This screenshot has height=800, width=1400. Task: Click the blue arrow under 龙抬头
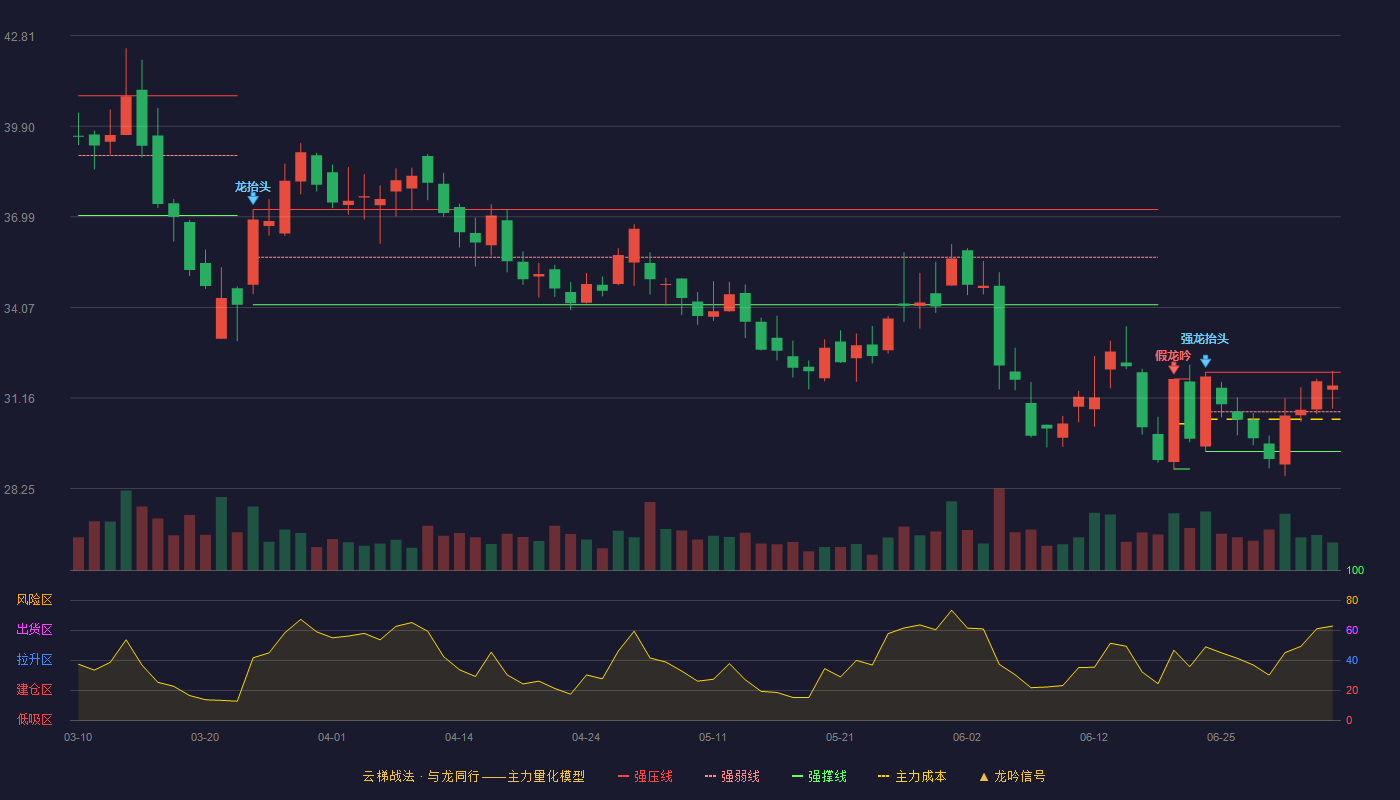(x=253, y=199)
